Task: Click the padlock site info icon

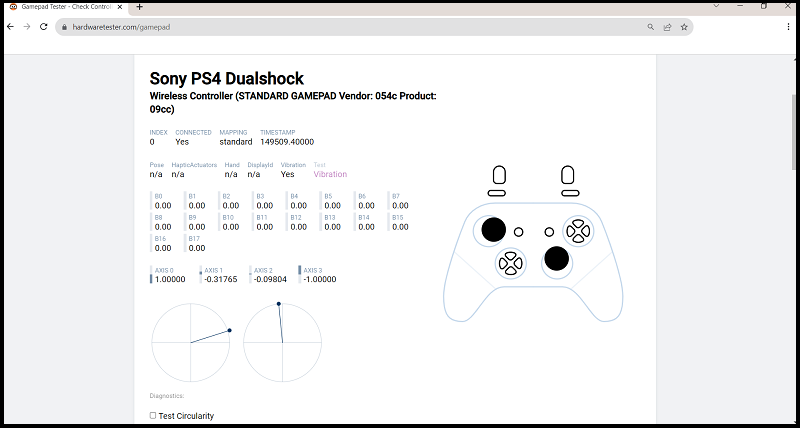Action: [64, 27]
